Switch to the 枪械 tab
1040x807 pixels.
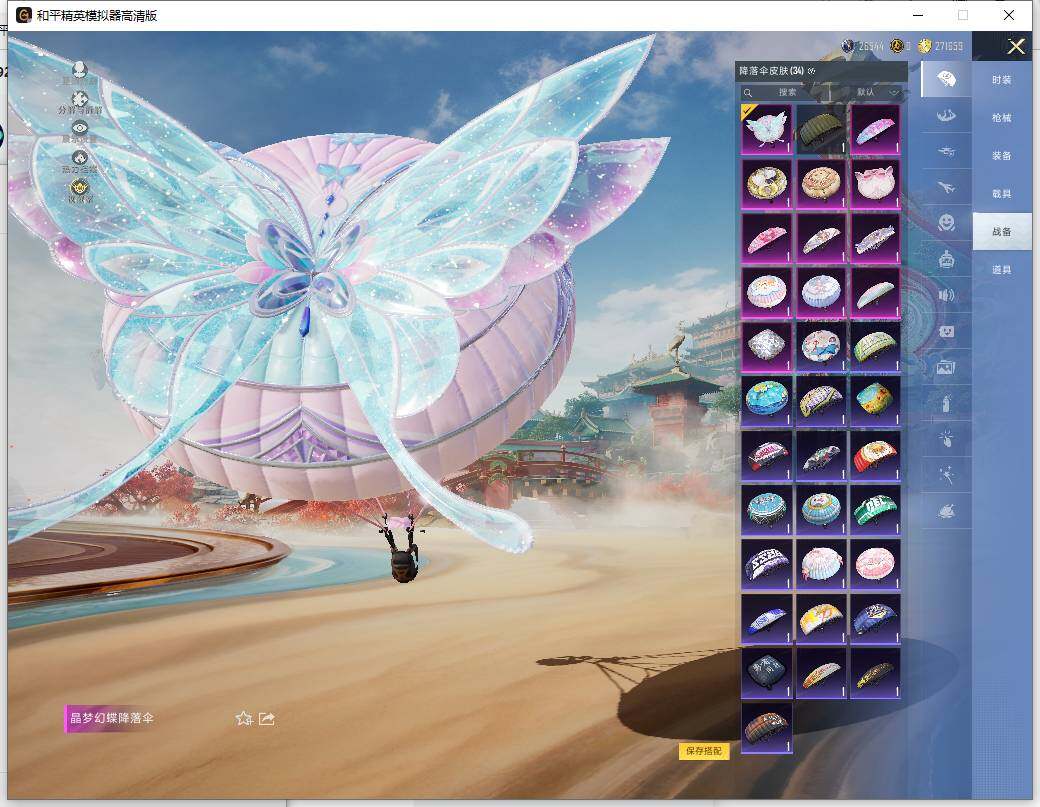1001,118
